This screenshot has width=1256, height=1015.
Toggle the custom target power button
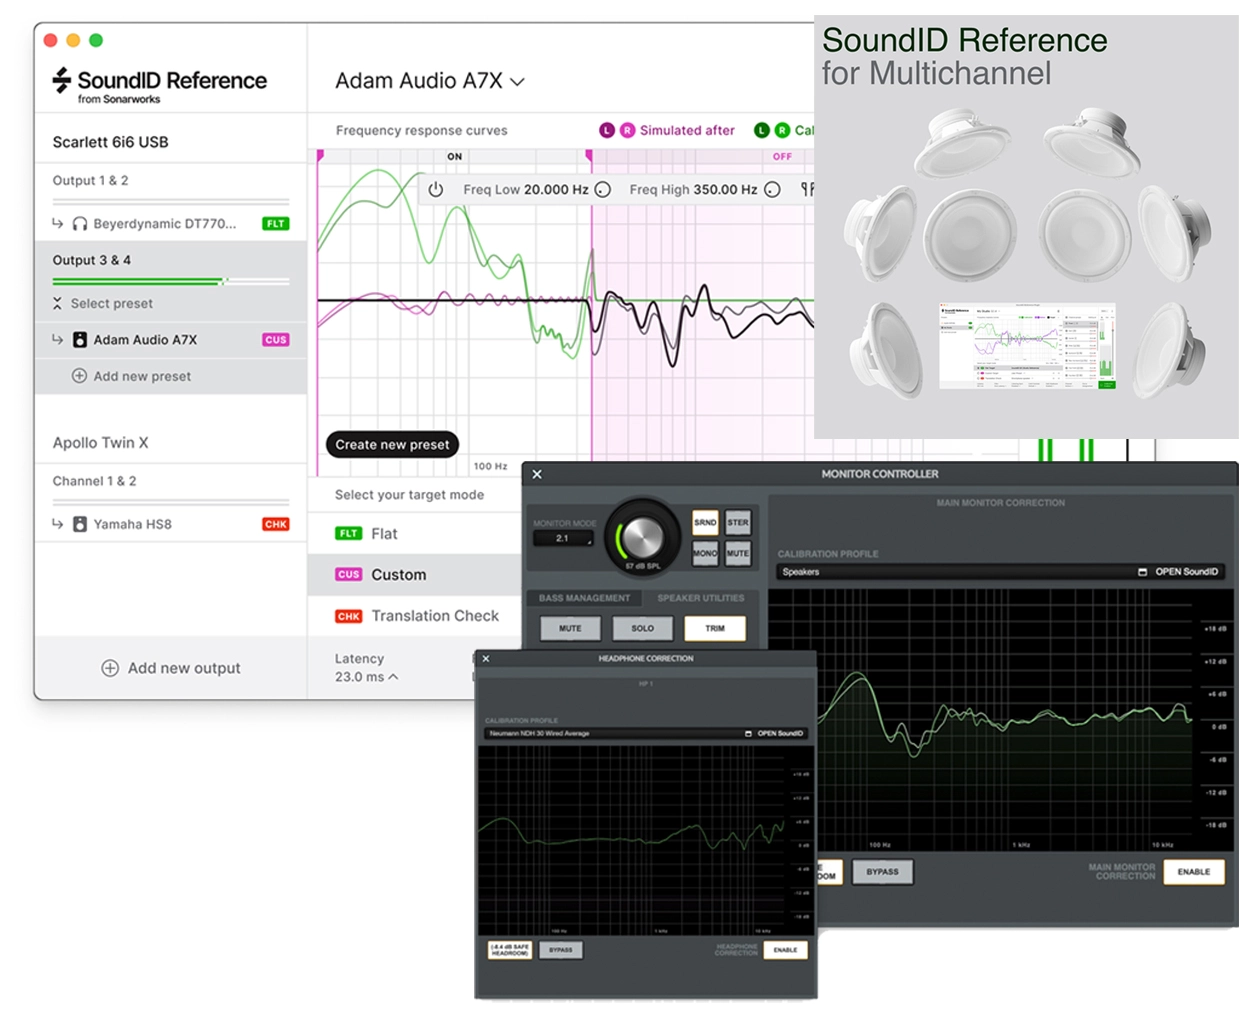436,189
